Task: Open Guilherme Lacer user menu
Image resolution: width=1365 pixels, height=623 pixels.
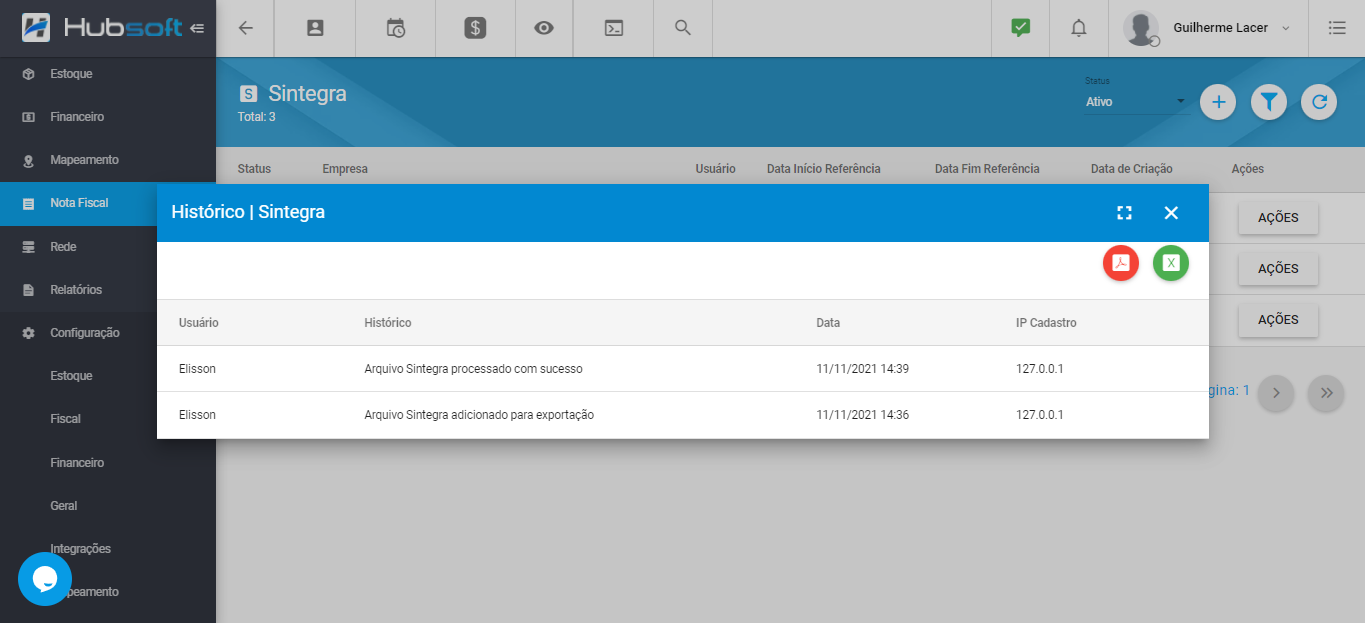Action: [1207, 28]
